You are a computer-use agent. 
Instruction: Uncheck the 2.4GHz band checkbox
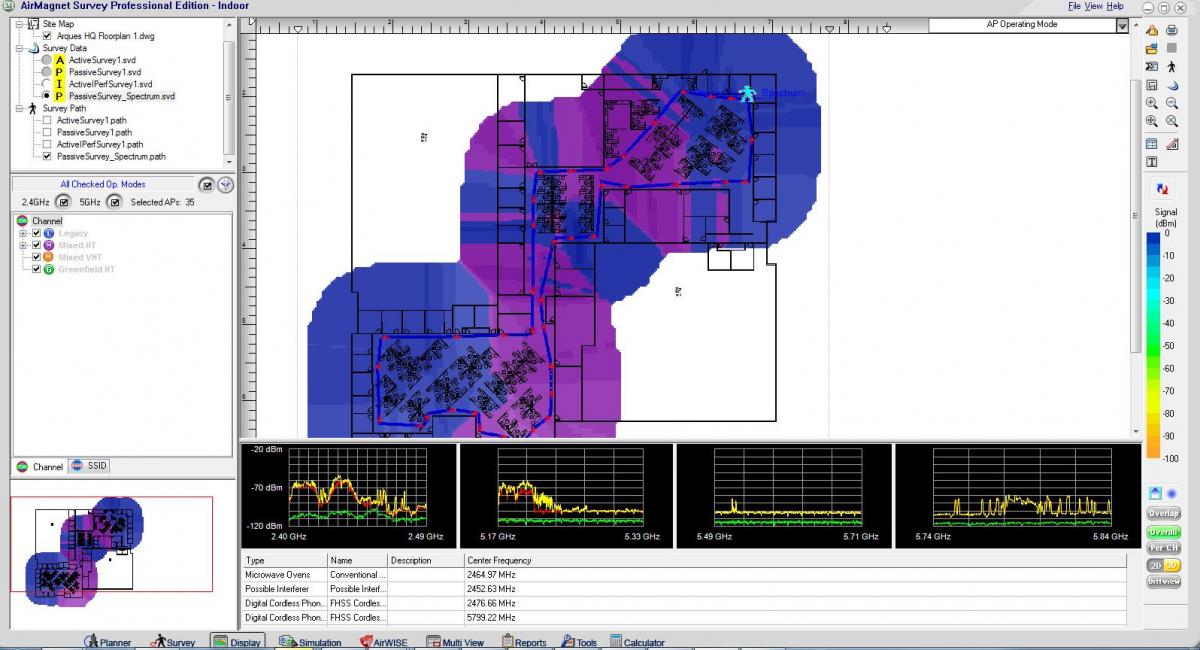[x=63, y=202]
